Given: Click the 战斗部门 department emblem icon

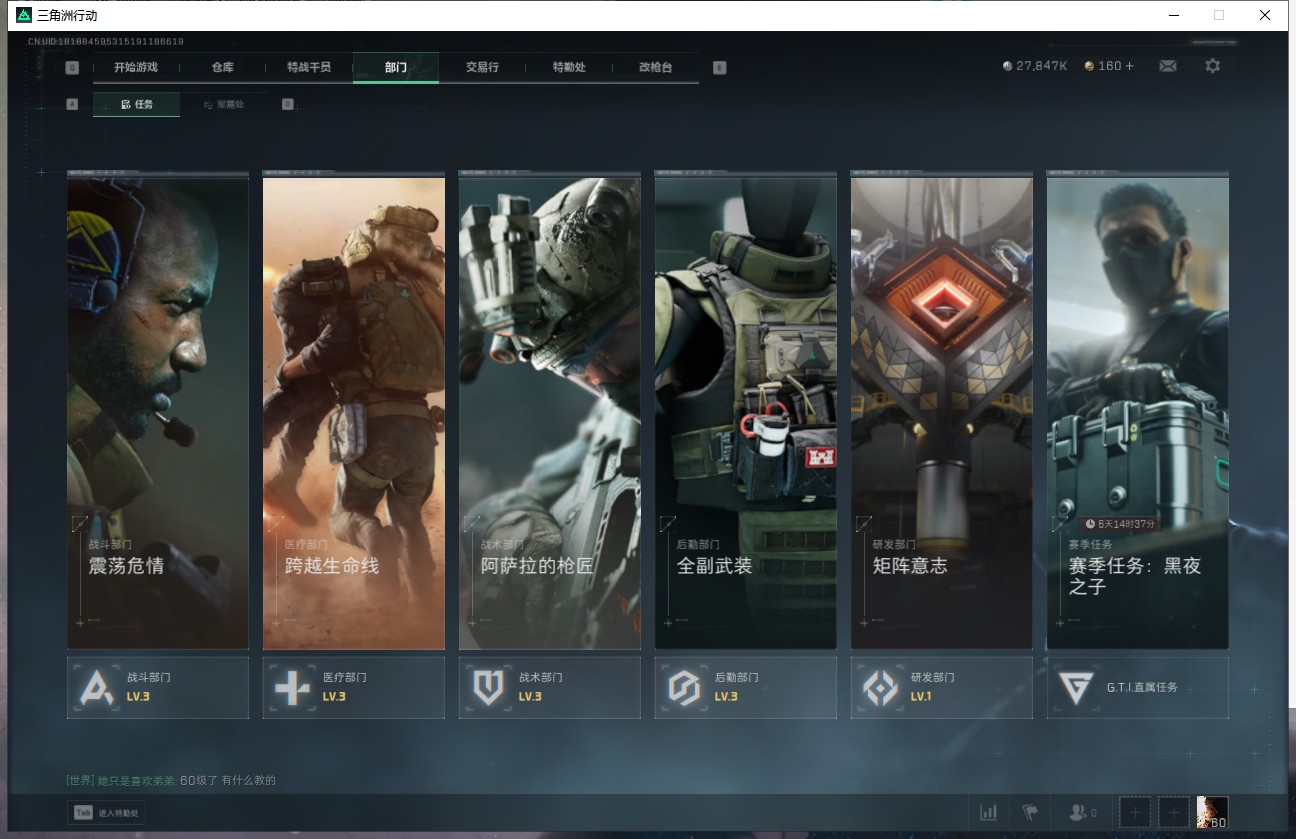Looking at the screenshot, I should point(97,688).
